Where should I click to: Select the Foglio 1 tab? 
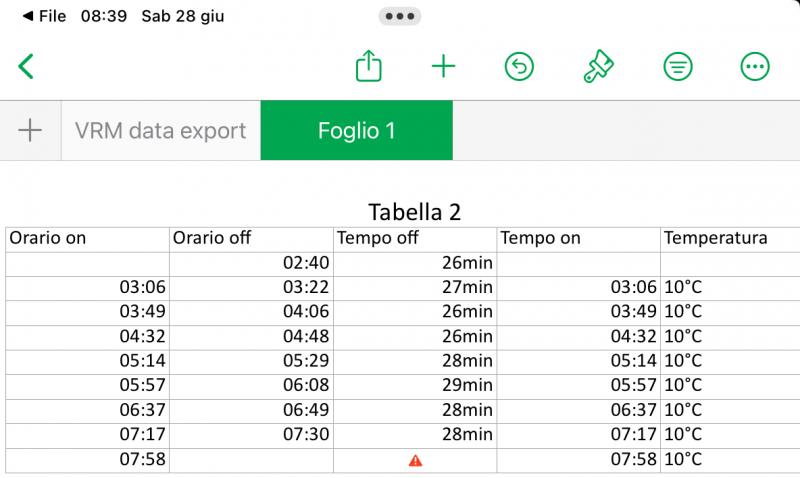(356, 131)
